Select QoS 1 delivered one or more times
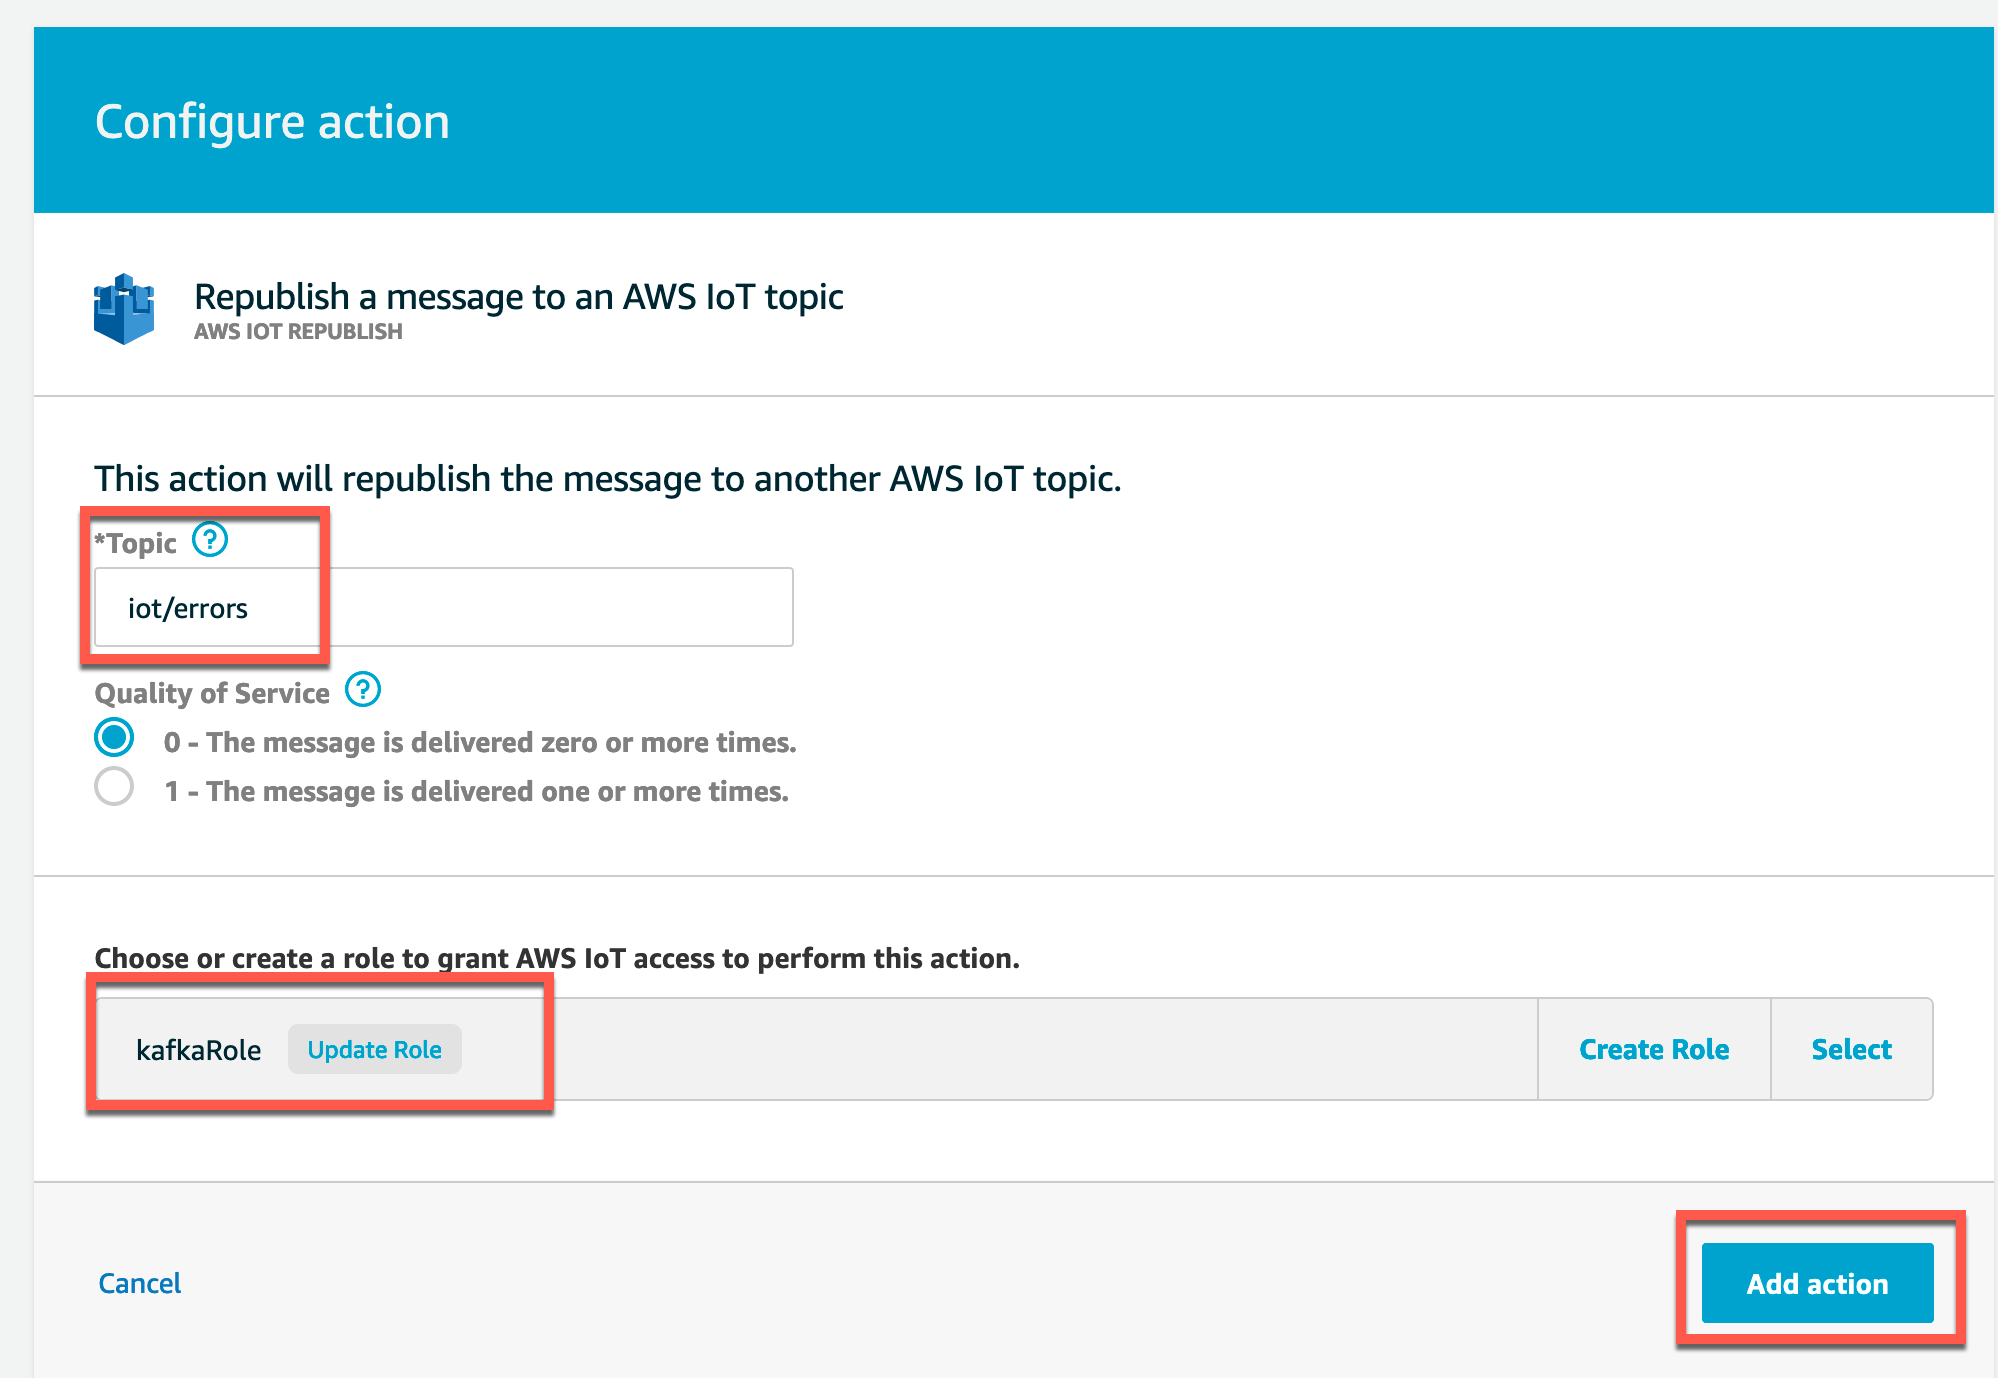Screen dimensions: 1998x1378 tap(114, 787)
